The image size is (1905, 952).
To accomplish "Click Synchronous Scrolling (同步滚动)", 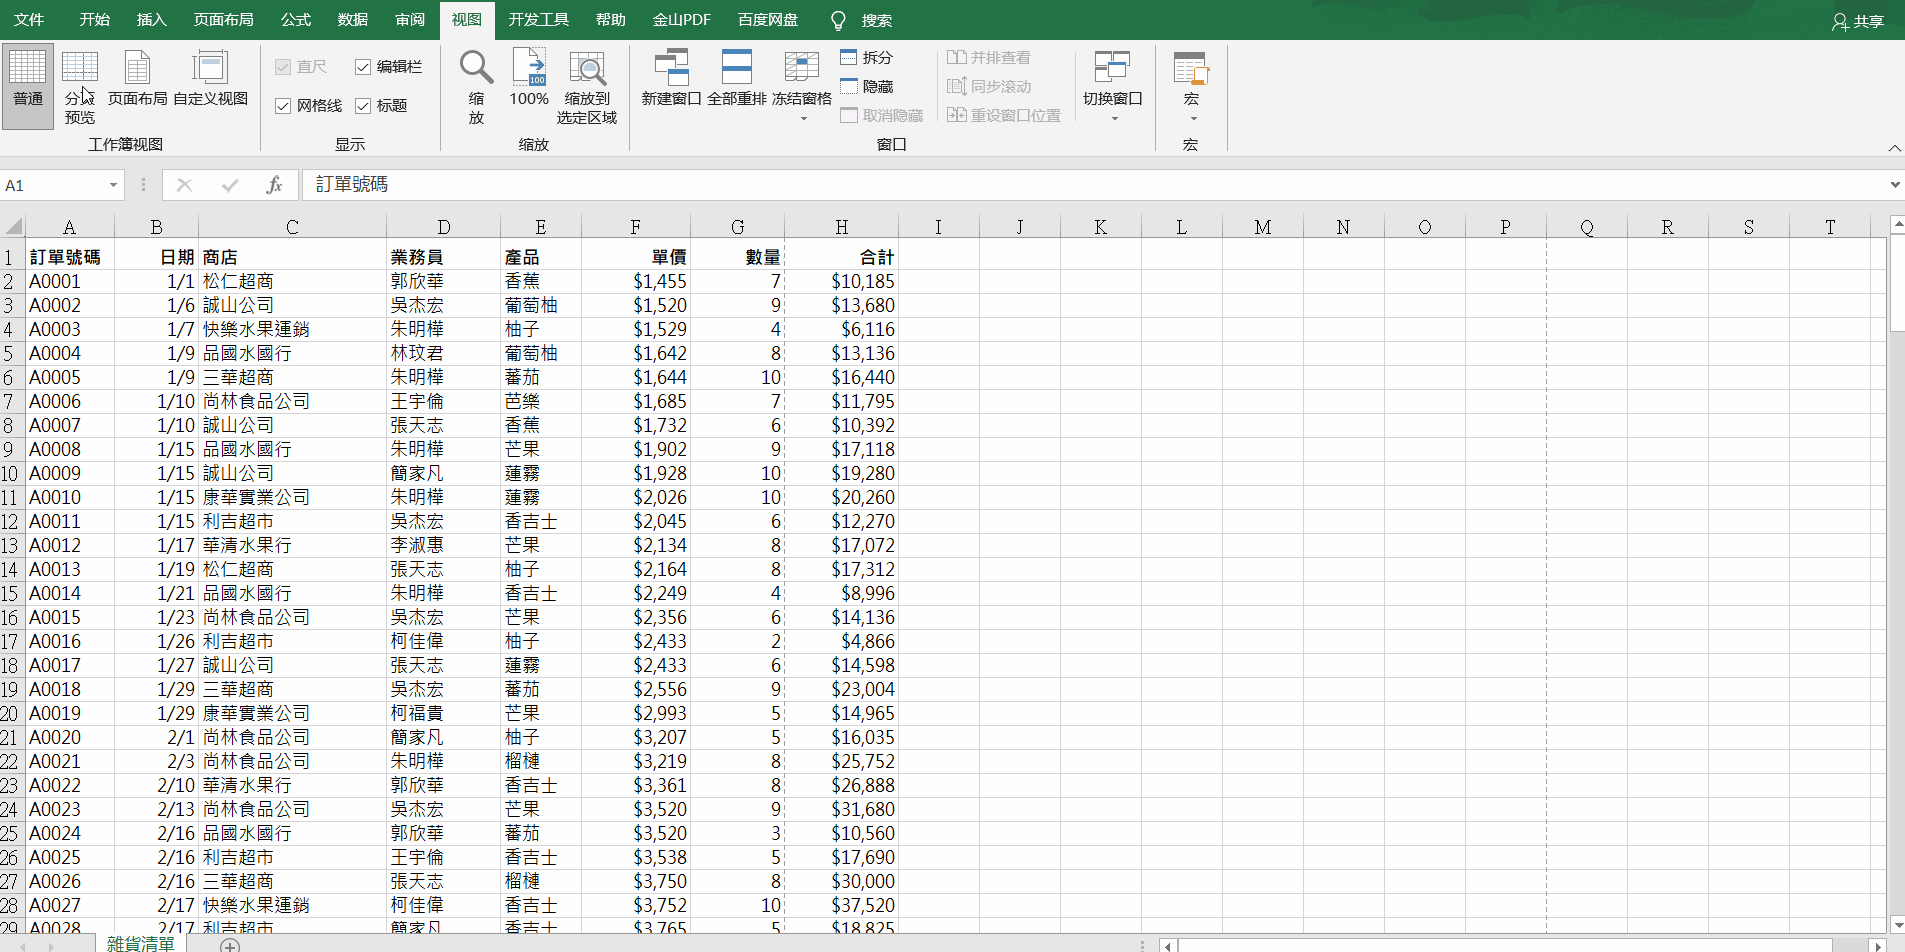I will click(989, 87).
